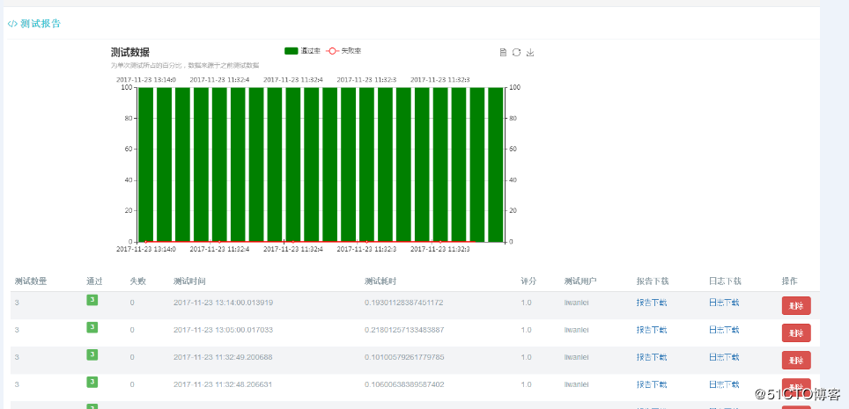Click green pass badge in fourth row
The height and width of the screenshot is (409, 849).
92,381
